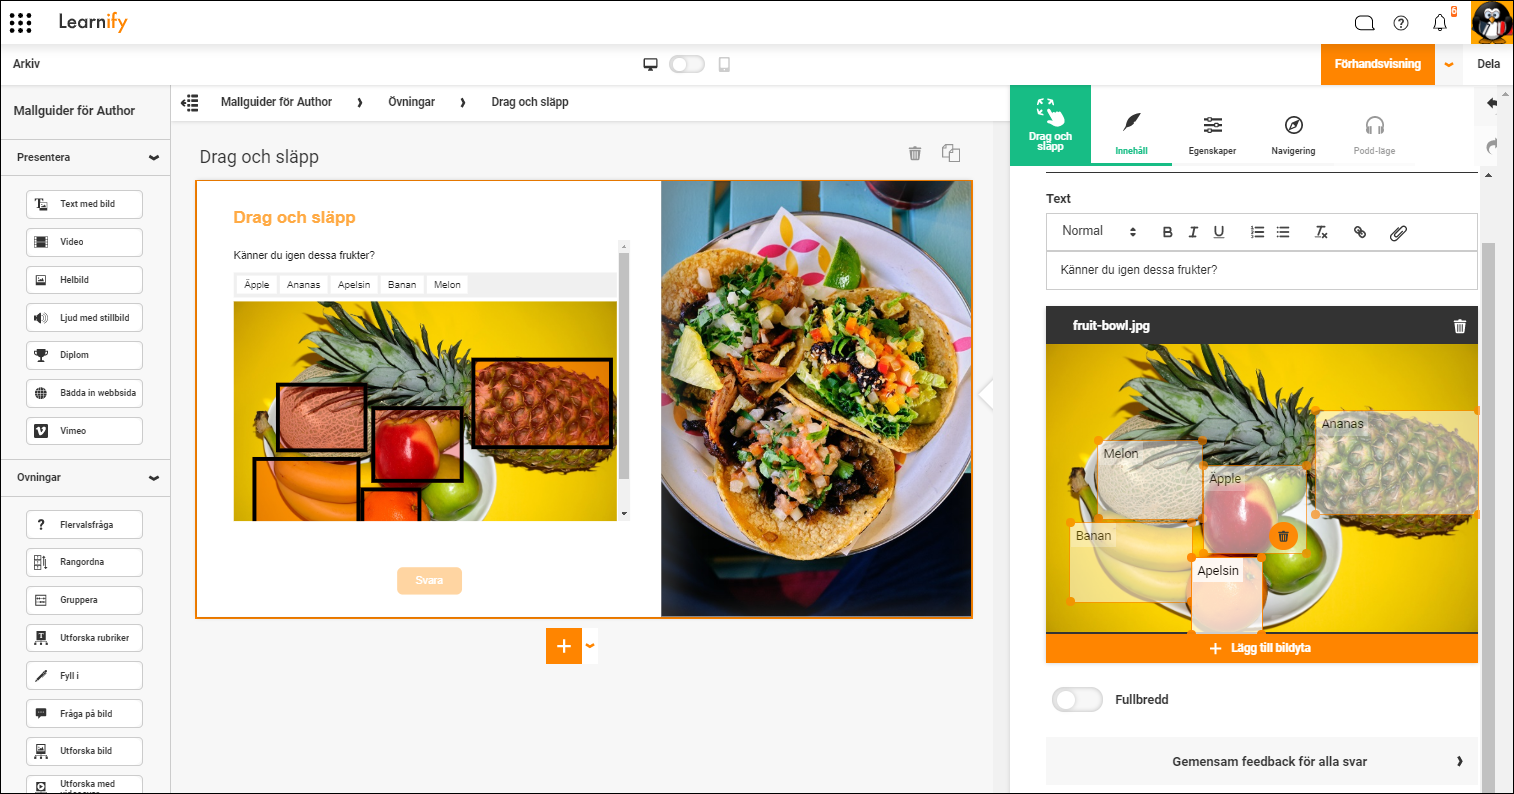
Task: Open the Normal text style dropdown
Action: [1099, 231]
